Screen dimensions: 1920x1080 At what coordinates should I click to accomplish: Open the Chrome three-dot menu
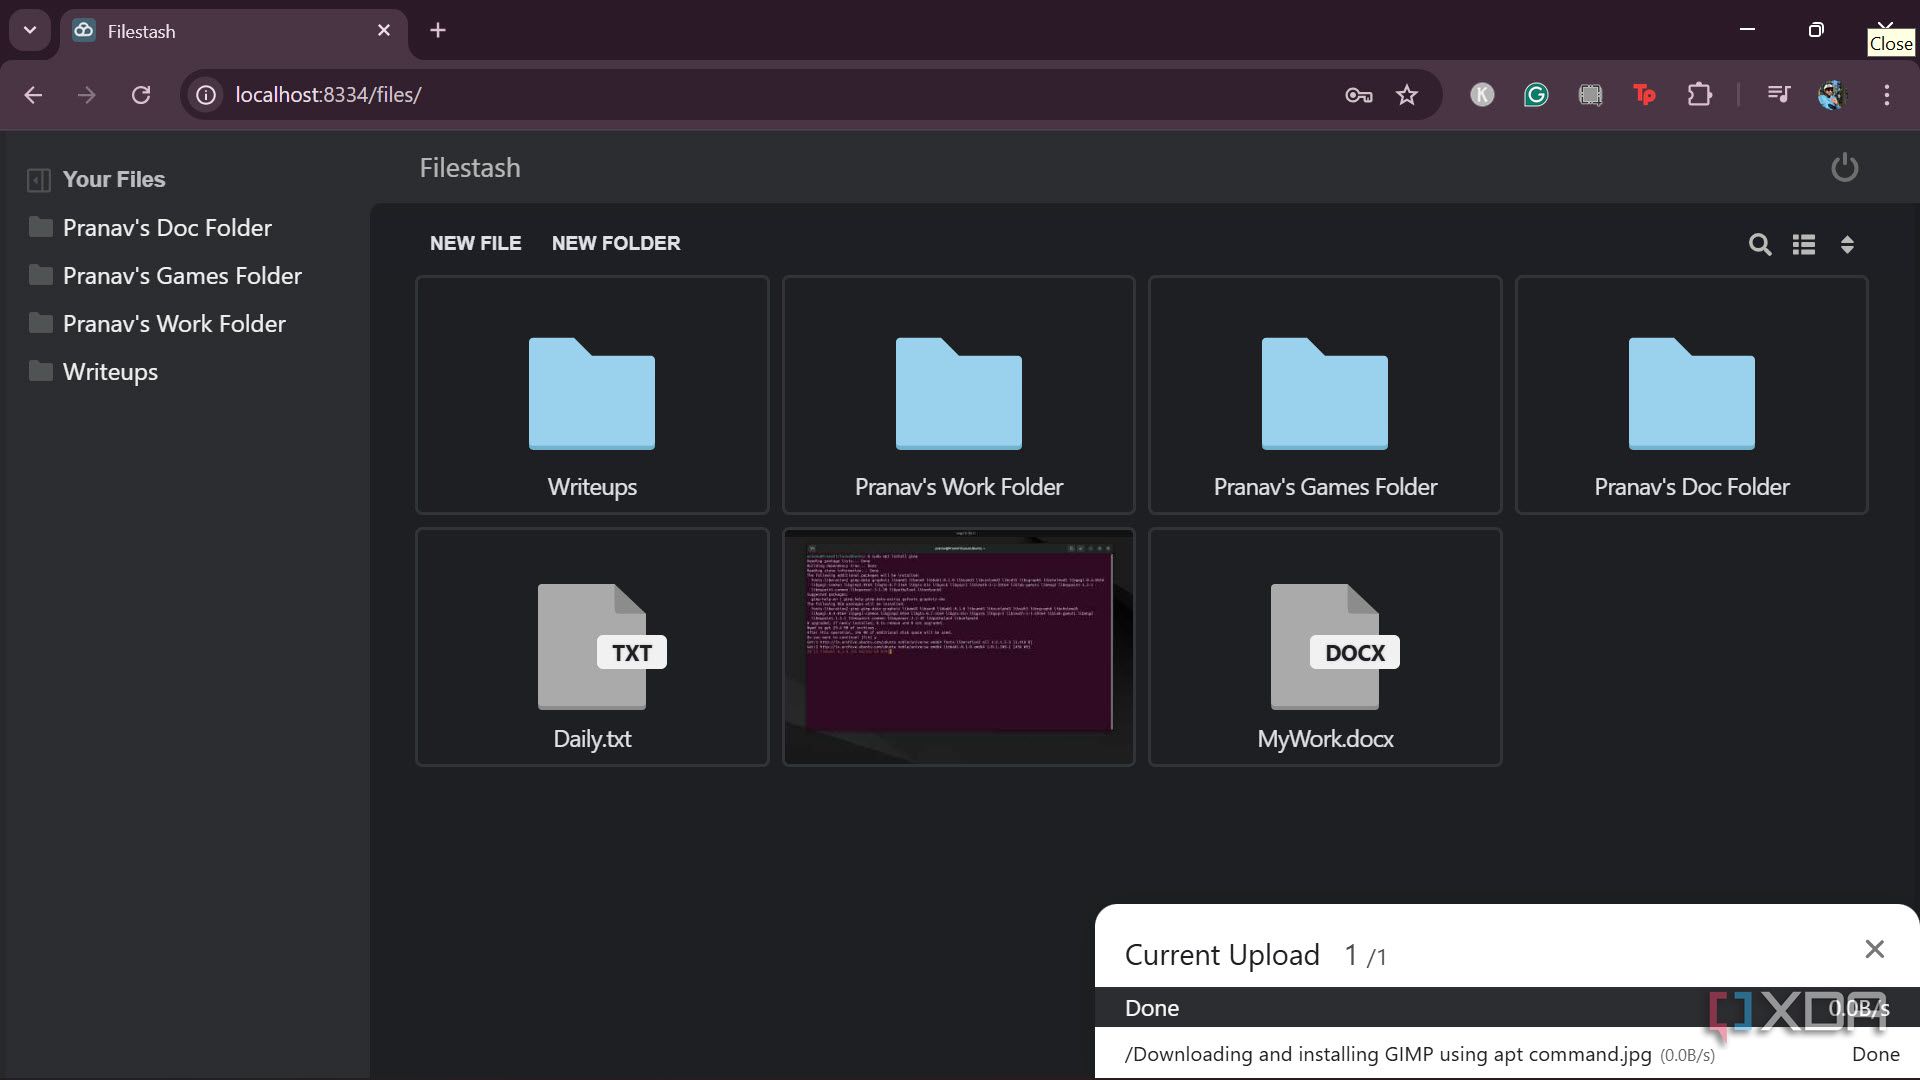(x=1887, y=95)
